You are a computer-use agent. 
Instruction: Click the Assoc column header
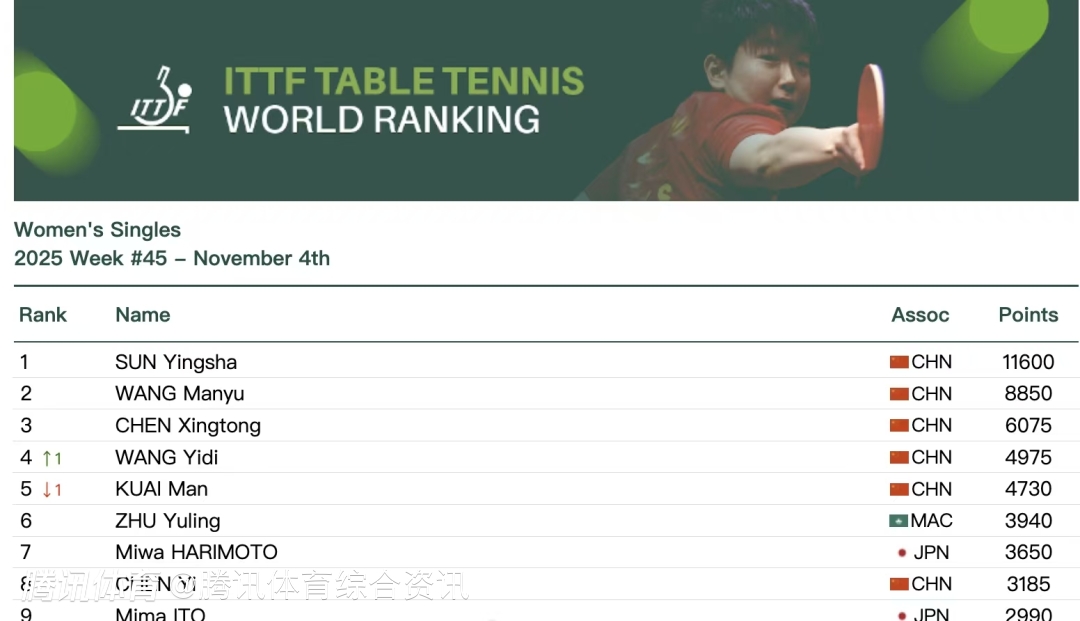point(920,315)
